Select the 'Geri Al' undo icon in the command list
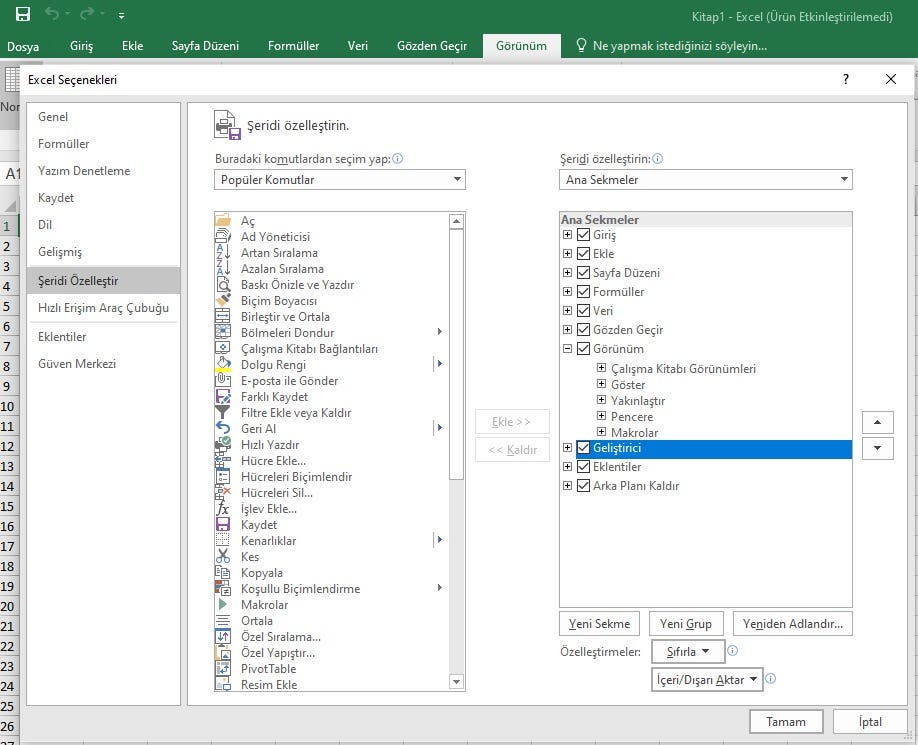Screen dimensions: 918x745 [x=222, y=428]
